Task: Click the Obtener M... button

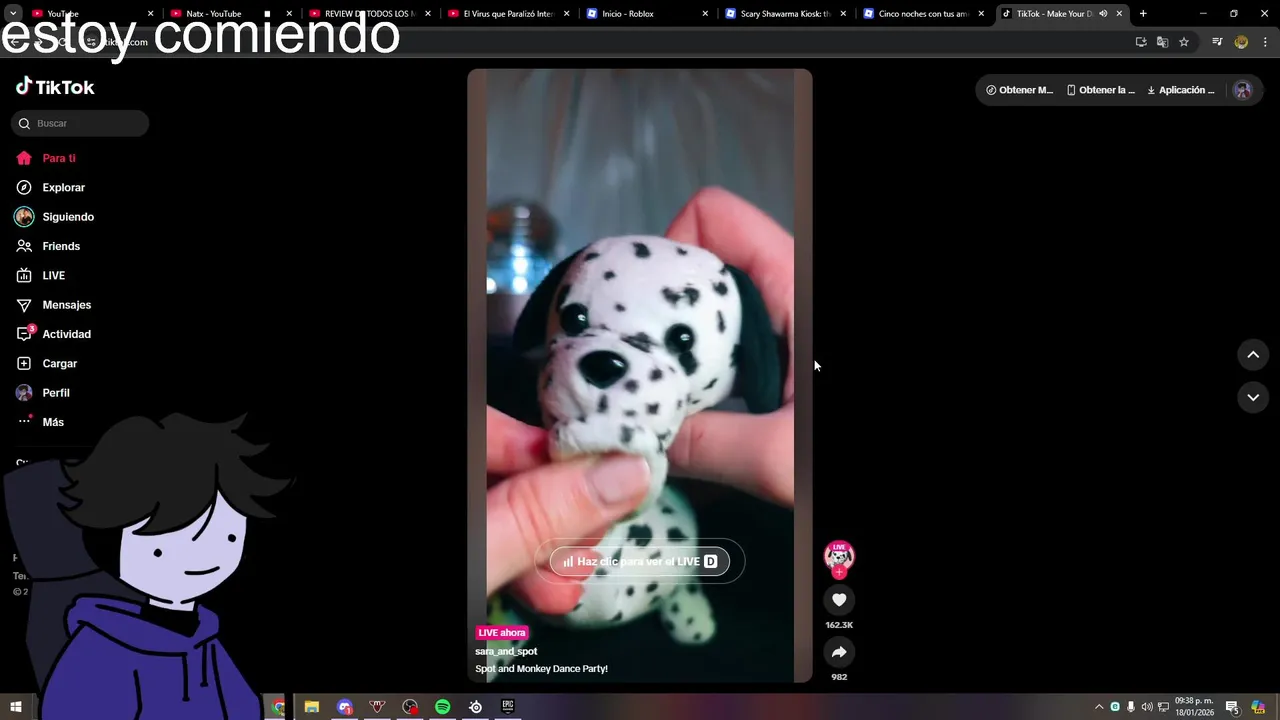Action: [1020, 90]
